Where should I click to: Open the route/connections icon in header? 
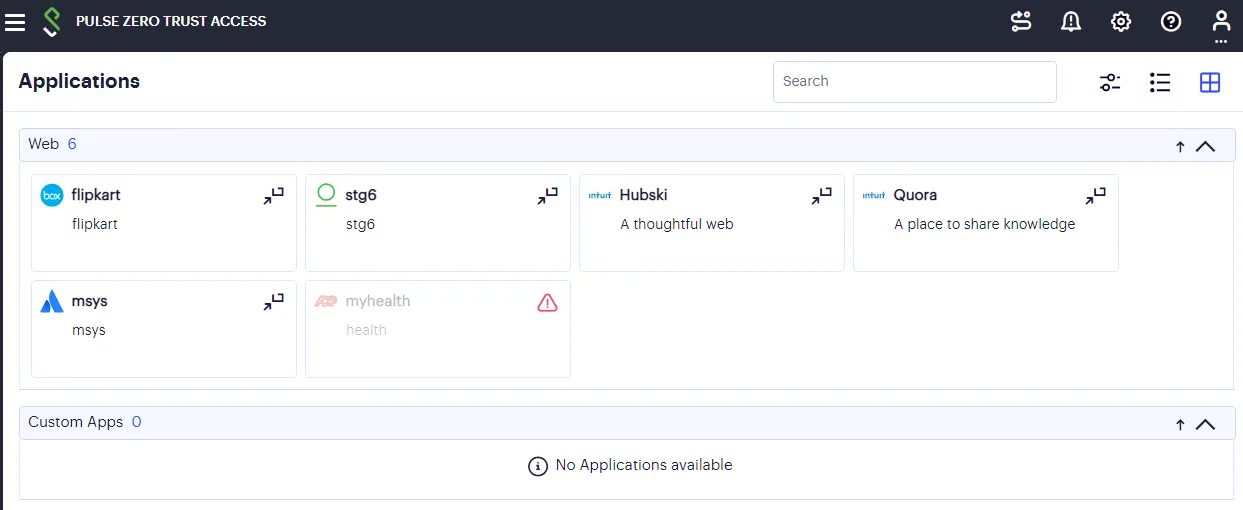(1021, 21)
